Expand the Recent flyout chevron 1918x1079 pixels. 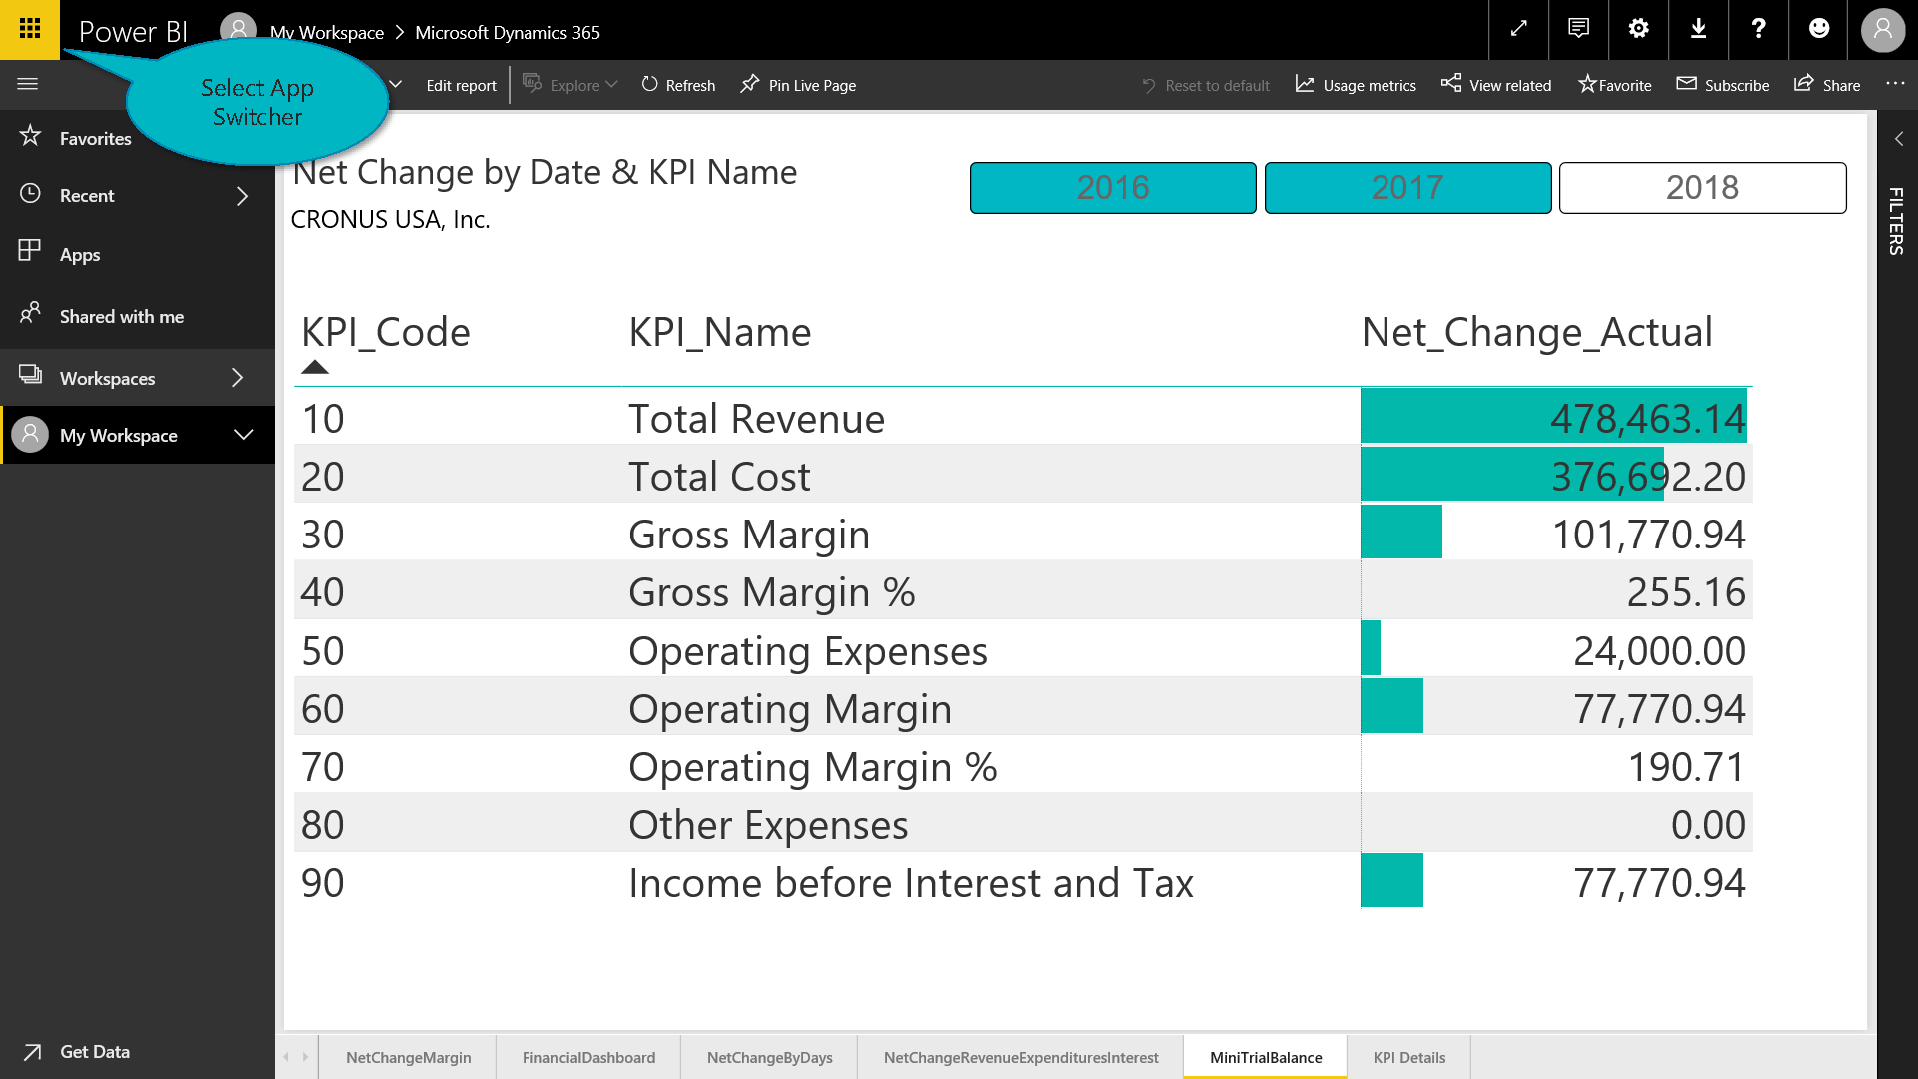pos(242,196)
